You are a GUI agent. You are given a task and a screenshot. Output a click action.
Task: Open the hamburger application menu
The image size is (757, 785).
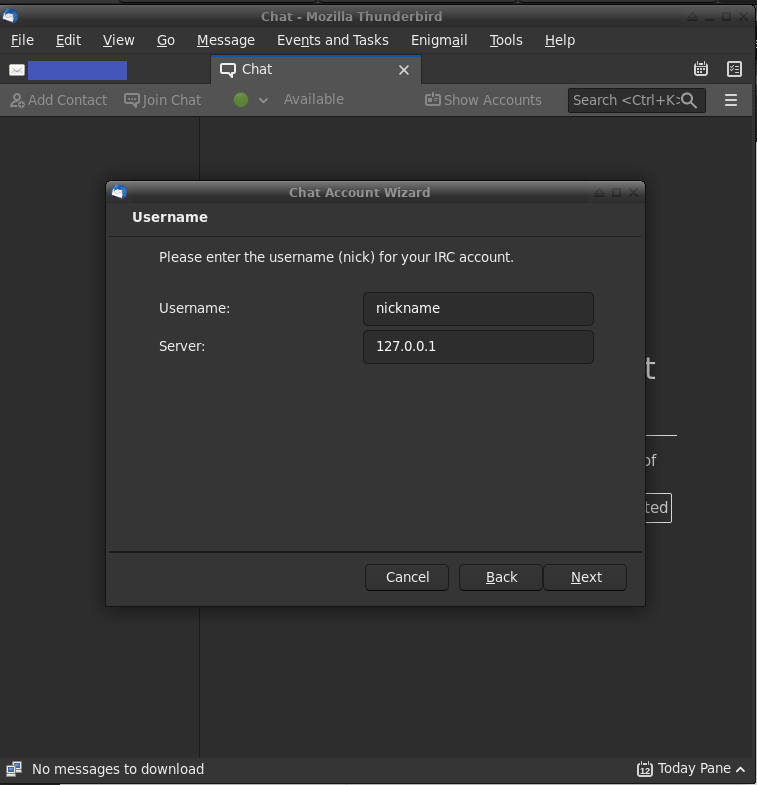point(731,100)
